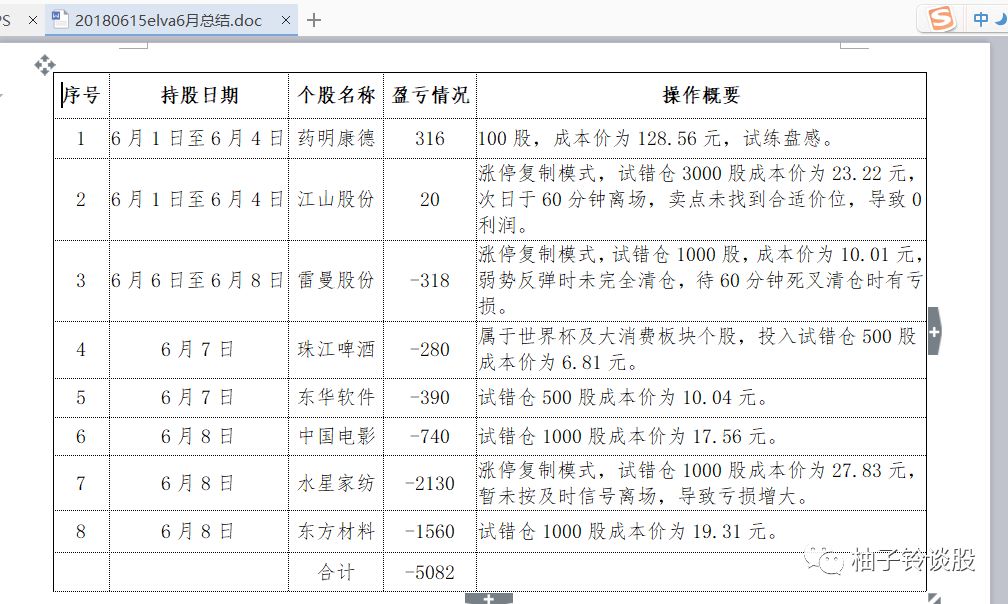Click the 珠江啤酒 stock name cell
Image resolution: width=1008 pixels, height=604 pixels.
336,350
